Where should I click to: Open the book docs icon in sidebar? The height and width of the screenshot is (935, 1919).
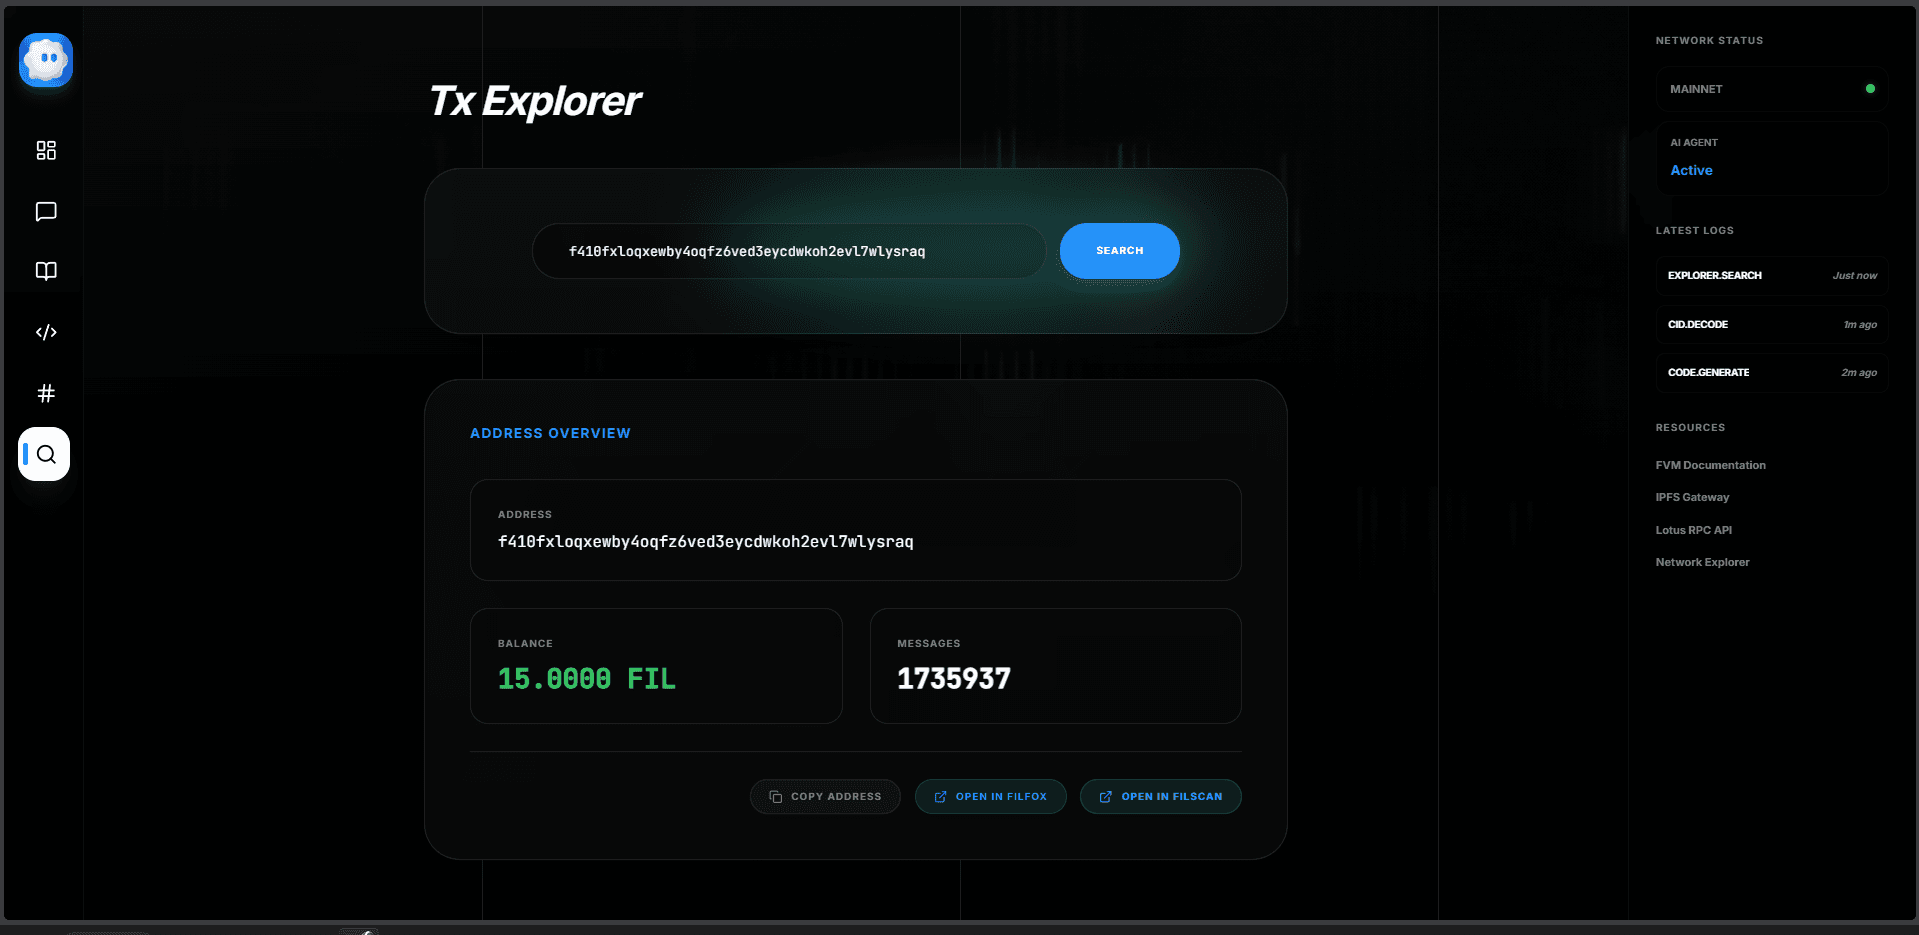[x=46, y=271]
